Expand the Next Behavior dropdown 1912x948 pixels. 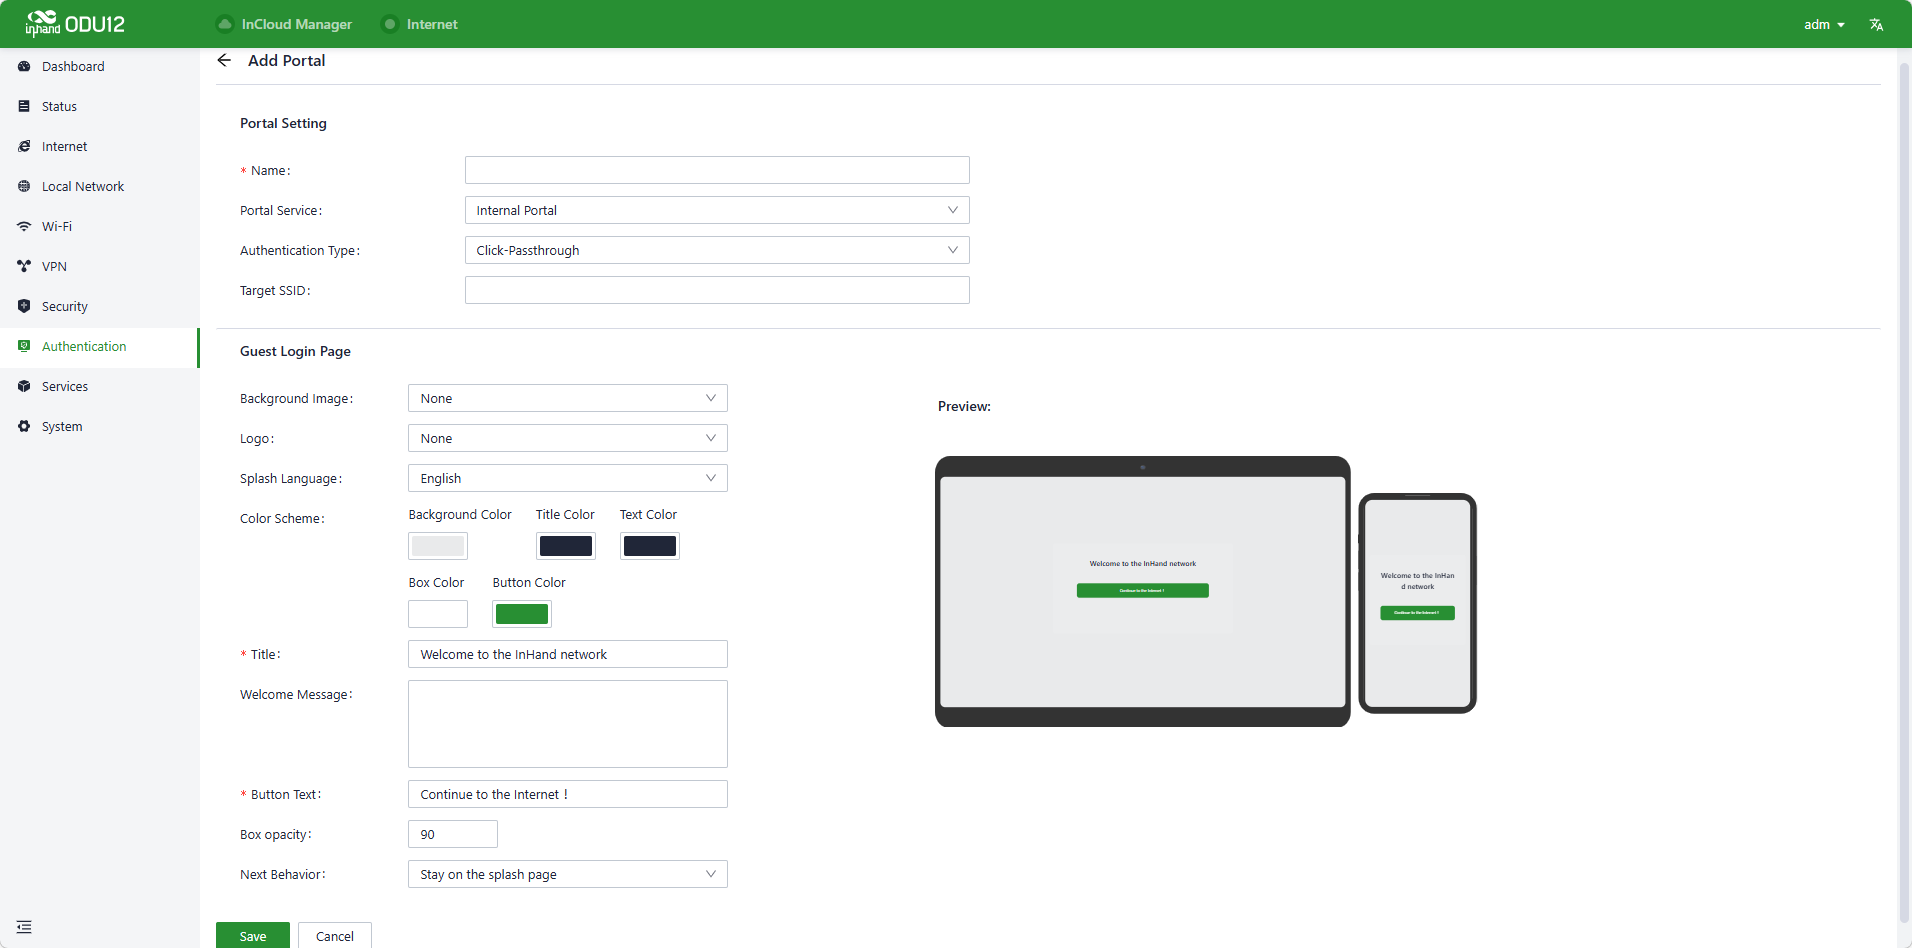(x=567, y=875)
